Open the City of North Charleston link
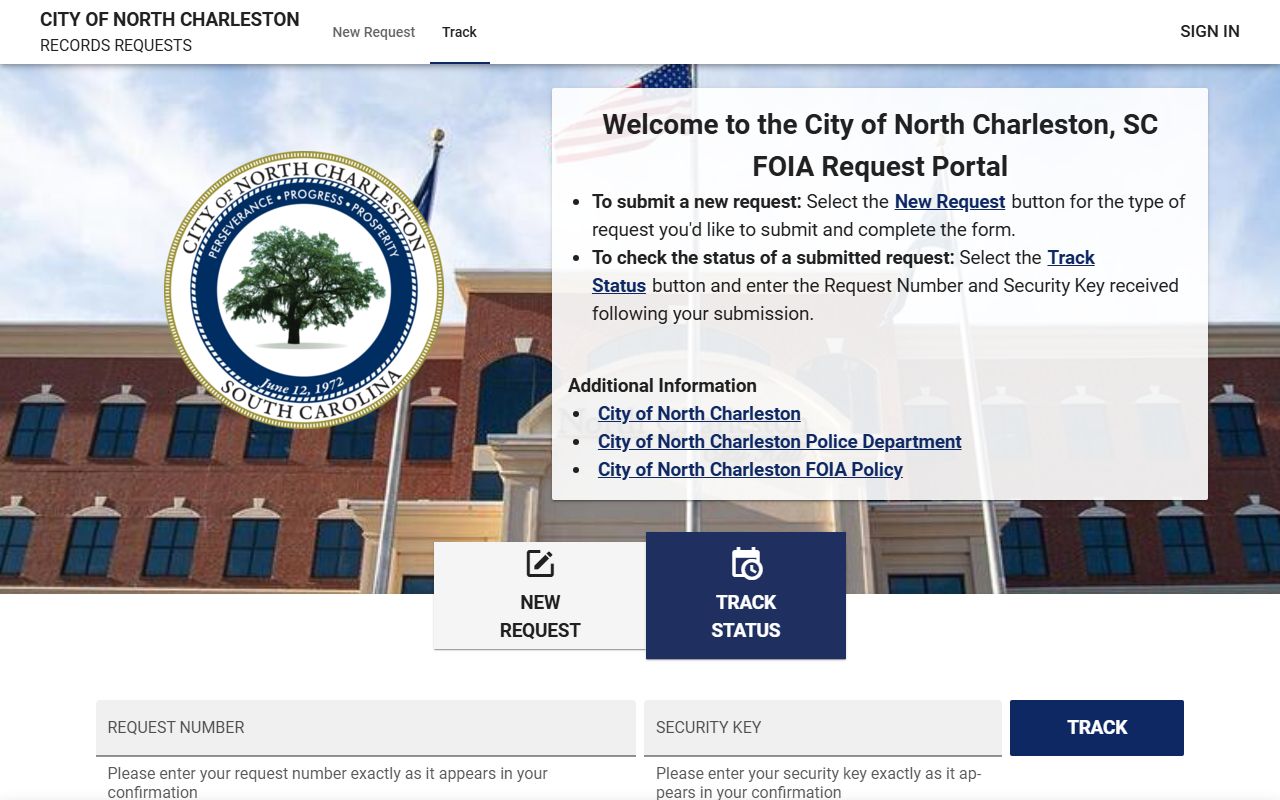The height and width of the screenshot is (800, 1280). [x=699, y=414]
